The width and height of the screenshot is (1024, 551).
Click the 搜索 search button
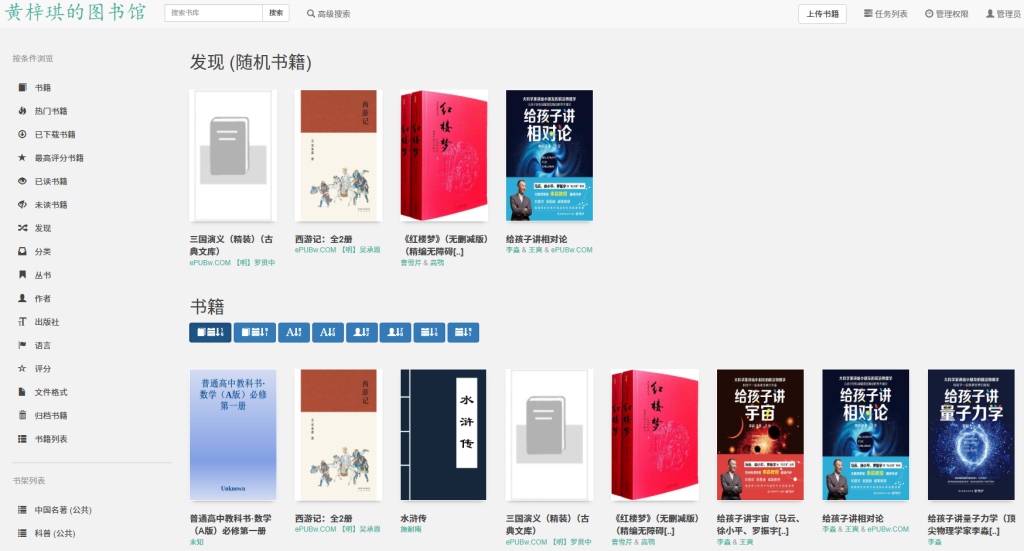coord(276,13)
